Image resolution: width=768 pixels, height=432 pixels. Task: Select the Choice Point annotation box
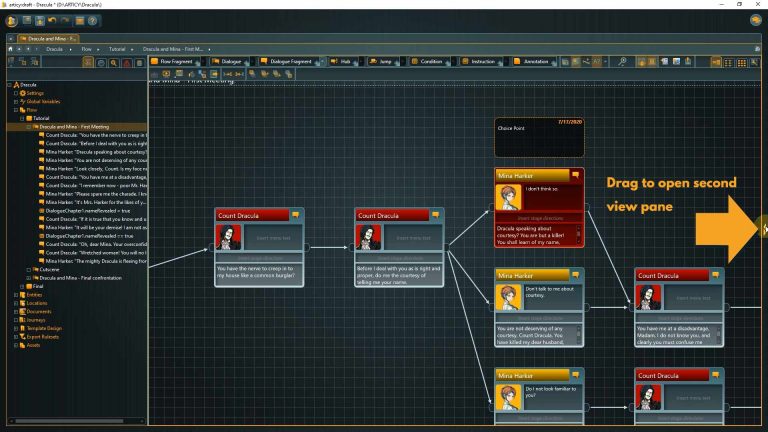pos(539,137)
